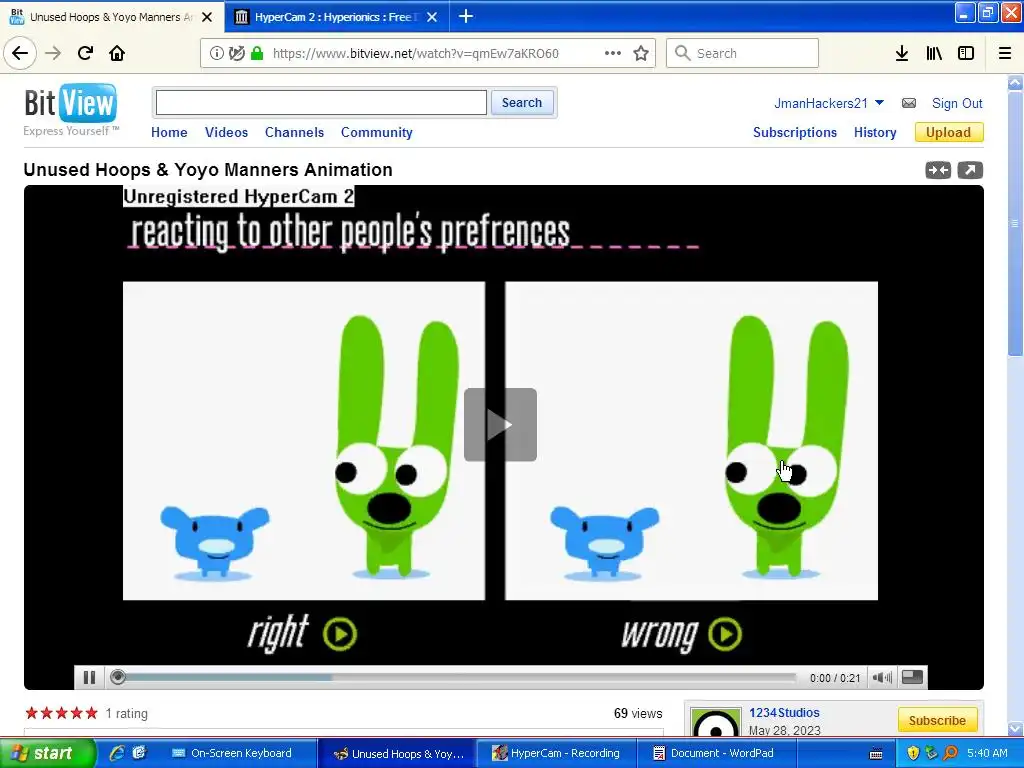Click the BitView logo
Image resolution: width=1024 pixels, height=768 pixels.
tap(71, 109)
